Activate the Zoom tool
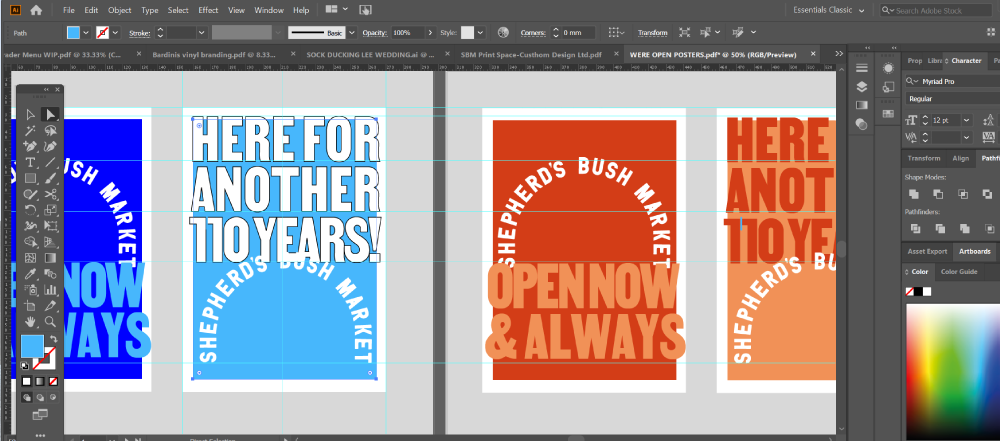Image resolution: width=1000 pixels, height=441 pixels. pyautogui.click(x=50, y=321)
